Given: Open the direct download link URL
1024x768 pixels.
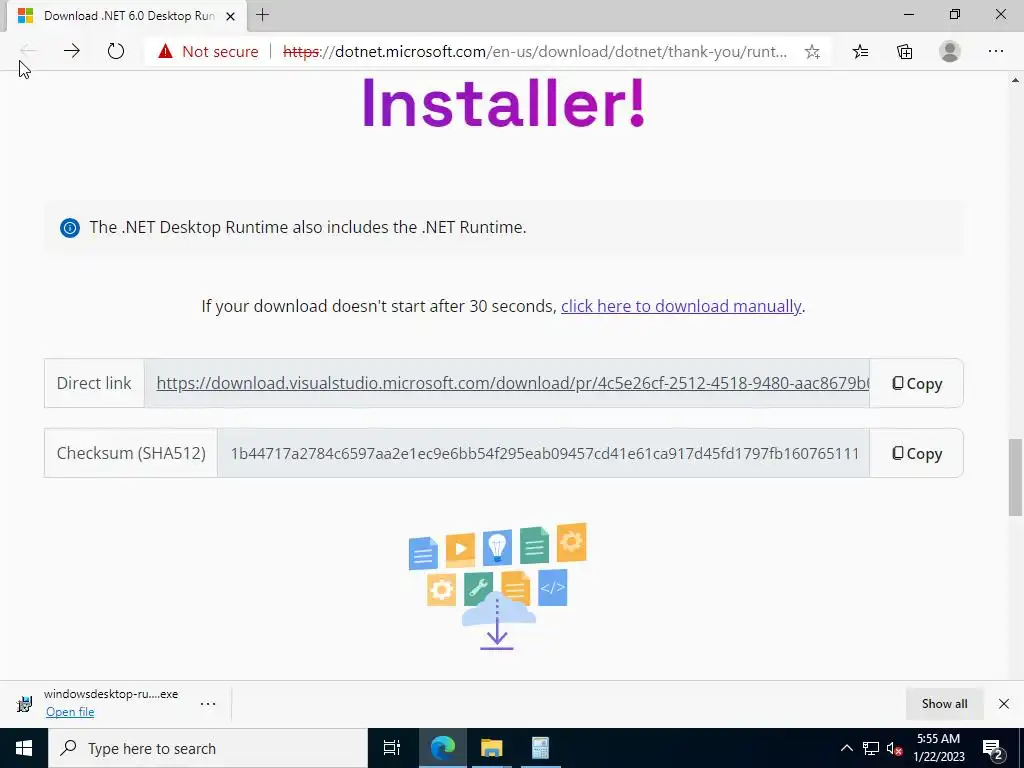Looking at the screenshot, I should coord(513,383).
